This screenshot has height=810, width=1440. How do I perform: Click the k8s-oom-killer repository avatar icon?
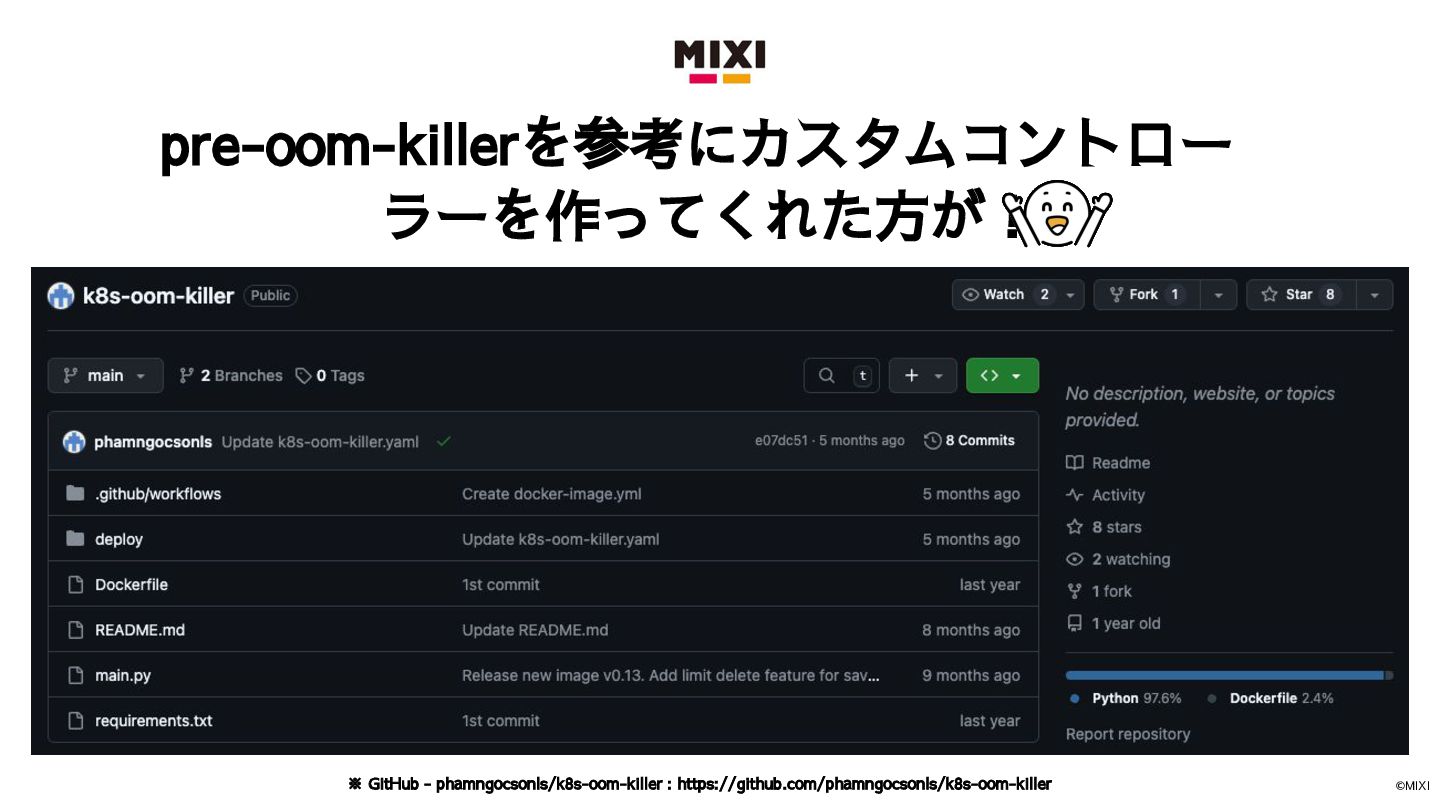pyautogui.click(x=61, y=295)
